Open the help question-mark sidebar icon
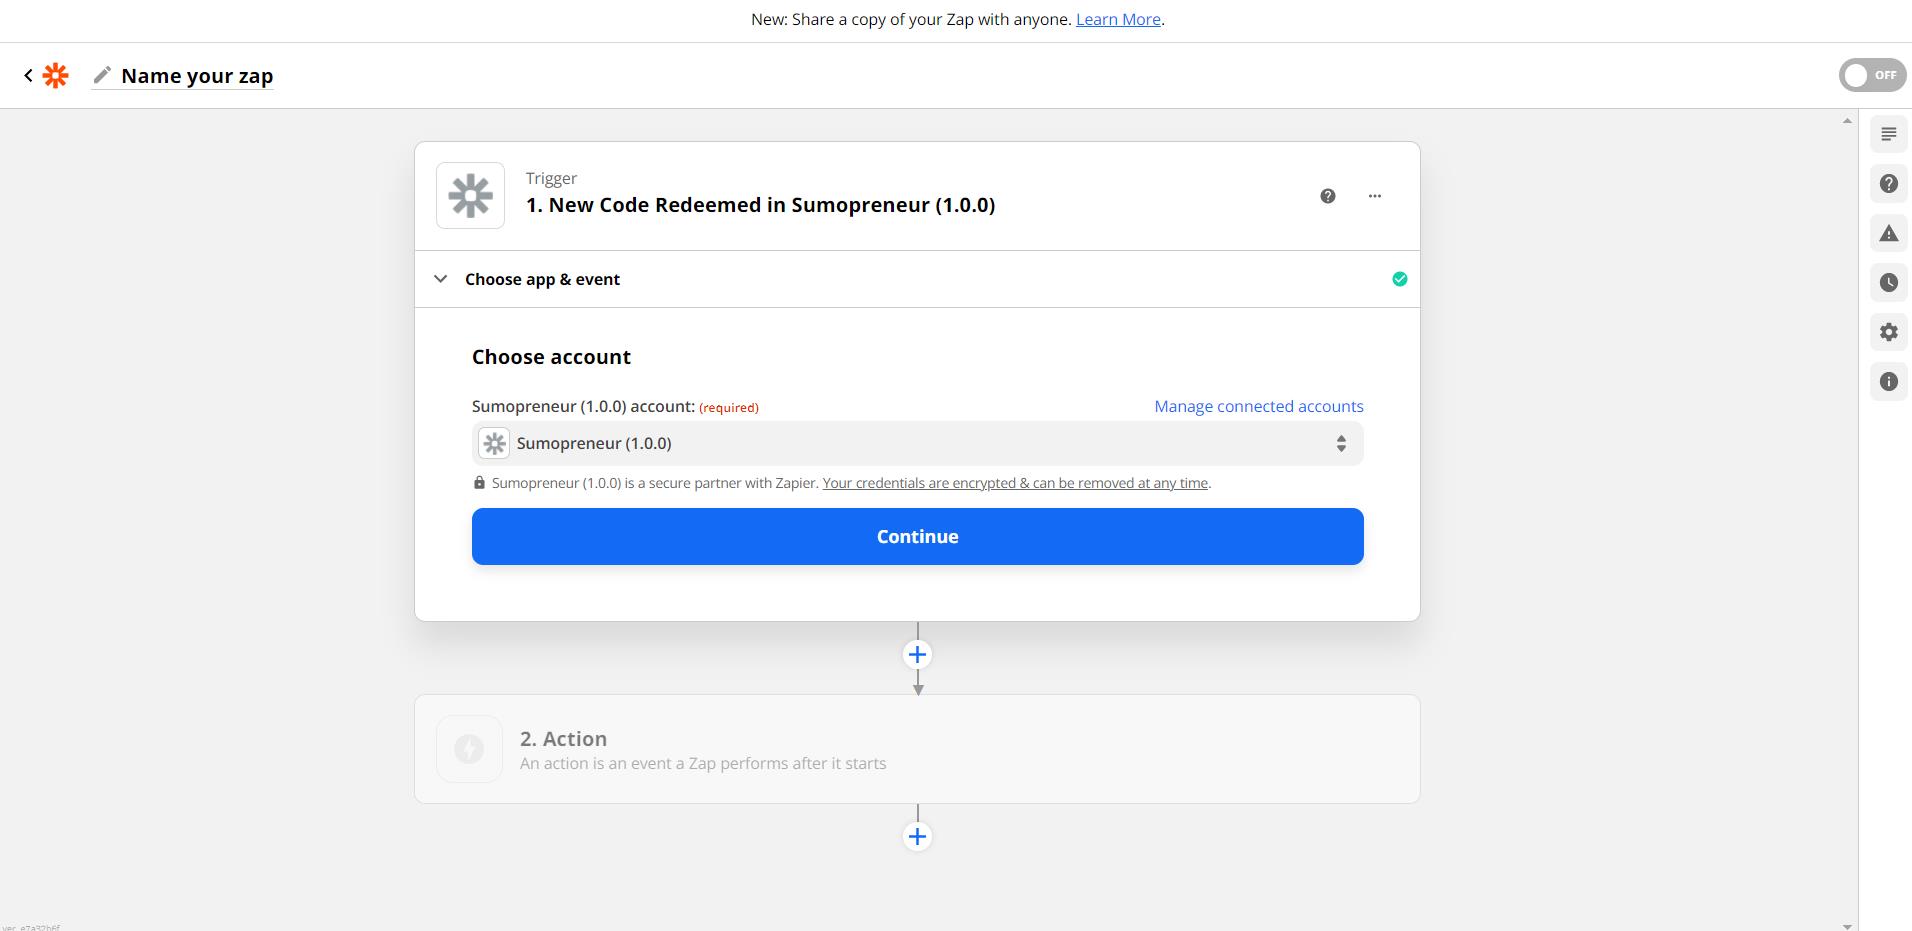The height and width of the screenshot is (931, 1912). click(x=1888, y=184)
